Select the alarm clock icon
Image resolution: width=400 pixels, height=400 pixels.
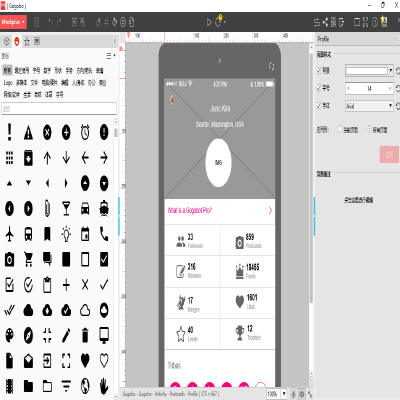pos(85,132)
